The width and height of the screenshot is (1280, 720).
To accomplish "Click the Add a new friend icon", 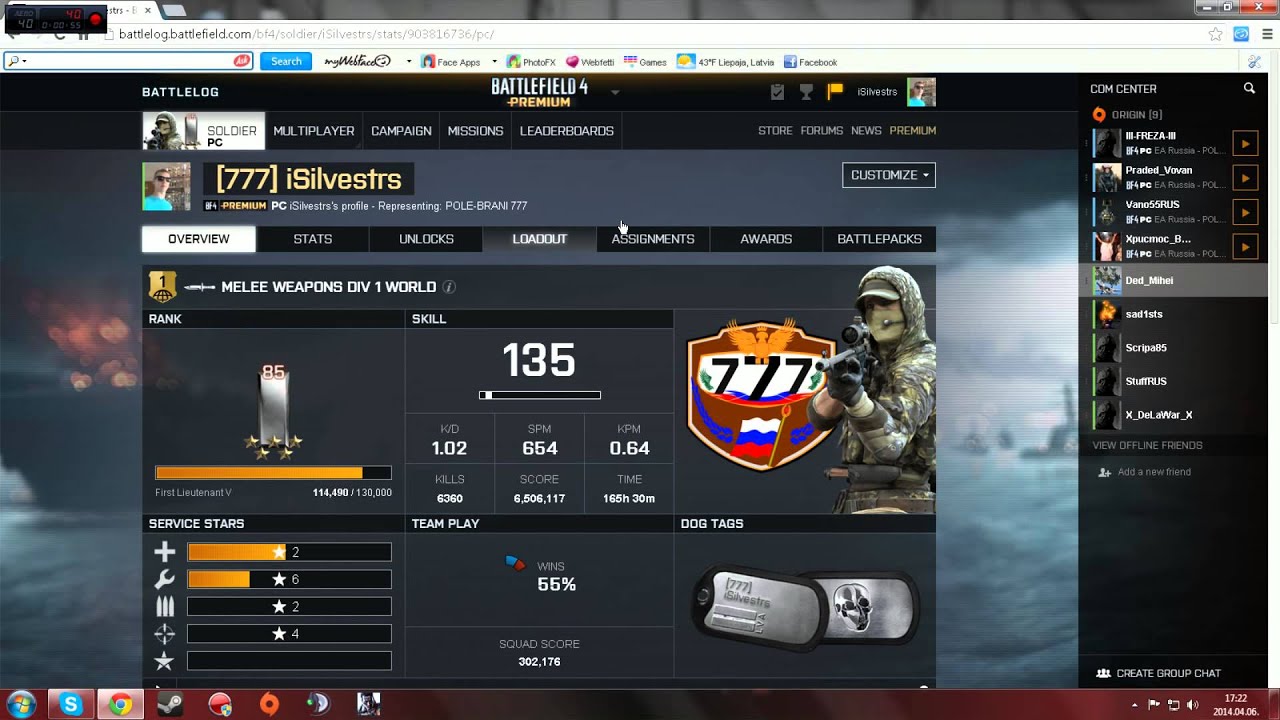I will 1104,472.
